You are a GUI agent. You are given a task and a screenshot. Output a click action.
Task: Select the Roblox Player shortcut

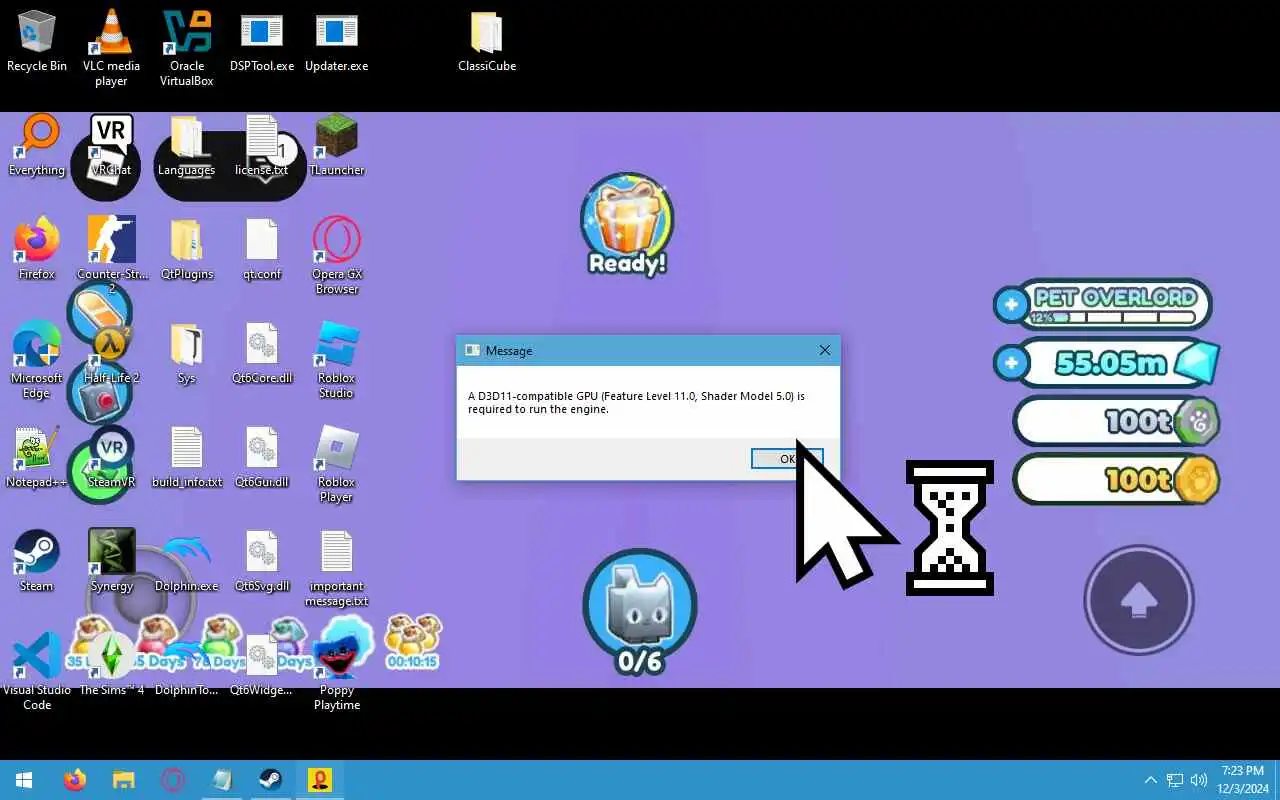coord(337,464)
